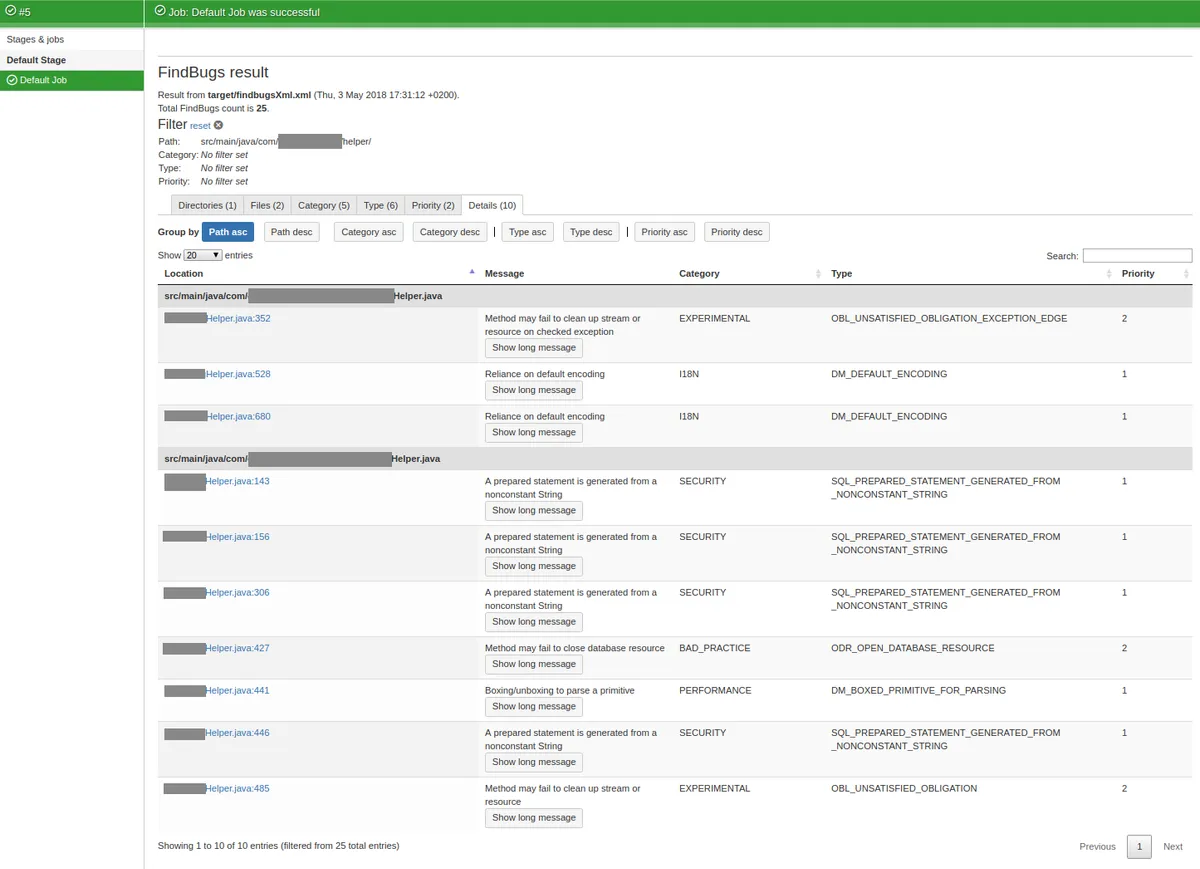
Task: Switch to the Files (2) tab
Action: point(267,205)
